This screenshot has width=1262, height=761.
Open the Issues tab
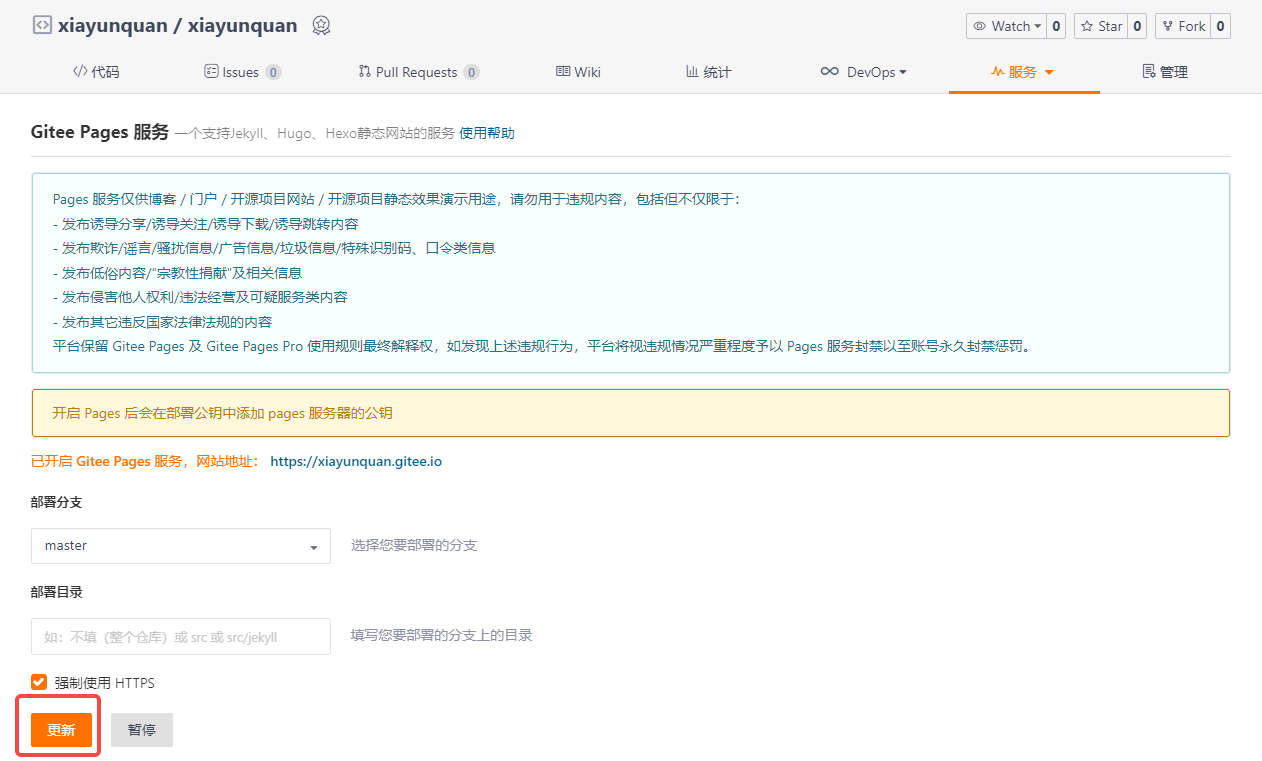242,72
